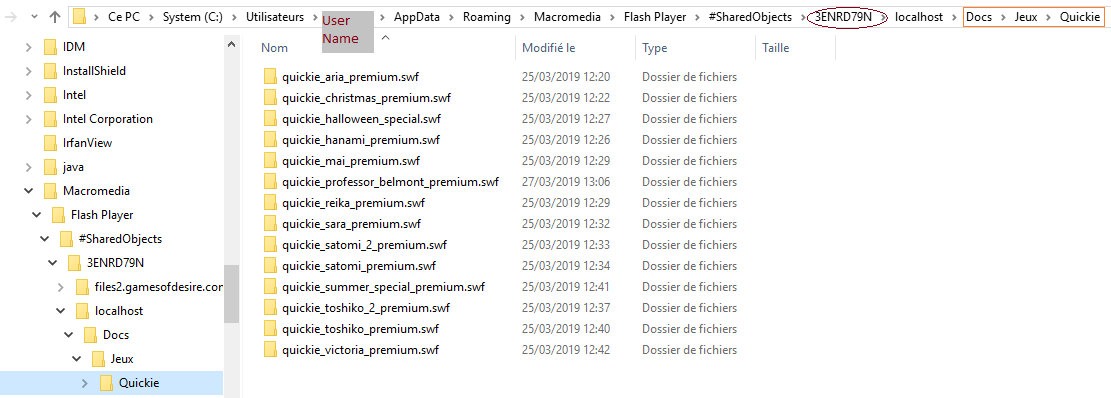This screenshot has height=398, width=1111.
Task: Expand the IDM folder in tree
Action: [x=28, y=47]
